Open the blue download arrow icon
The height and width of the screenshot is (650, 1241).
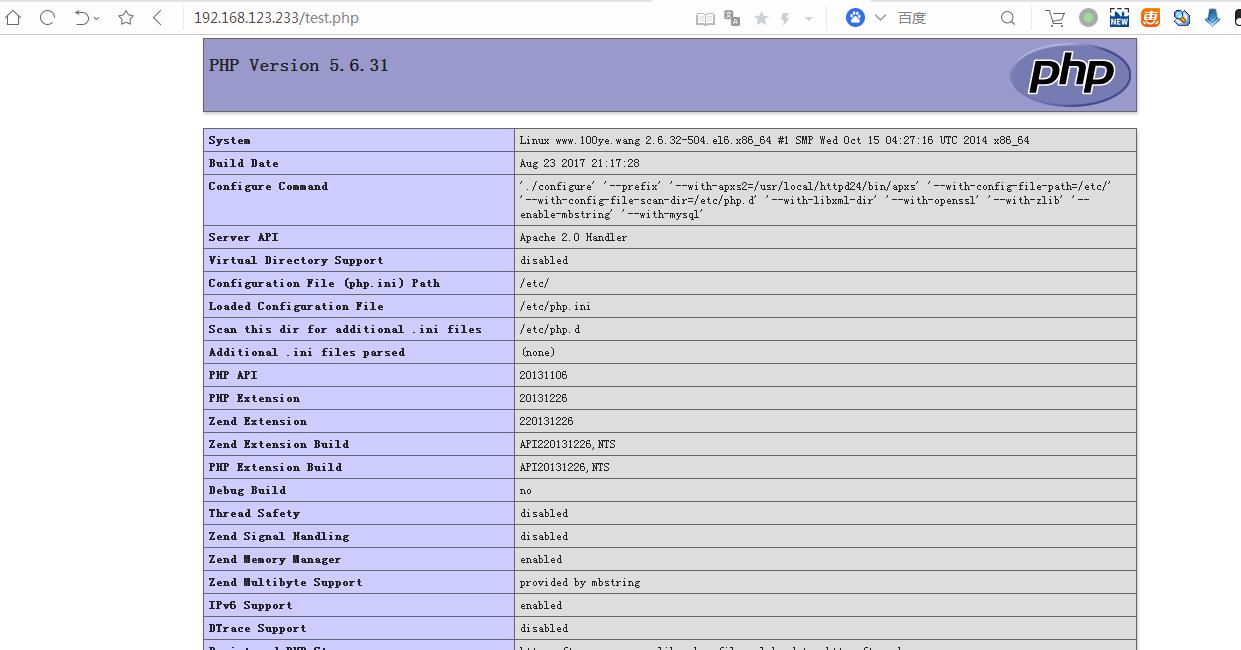pyautogui.click(x=1213, y=18)
